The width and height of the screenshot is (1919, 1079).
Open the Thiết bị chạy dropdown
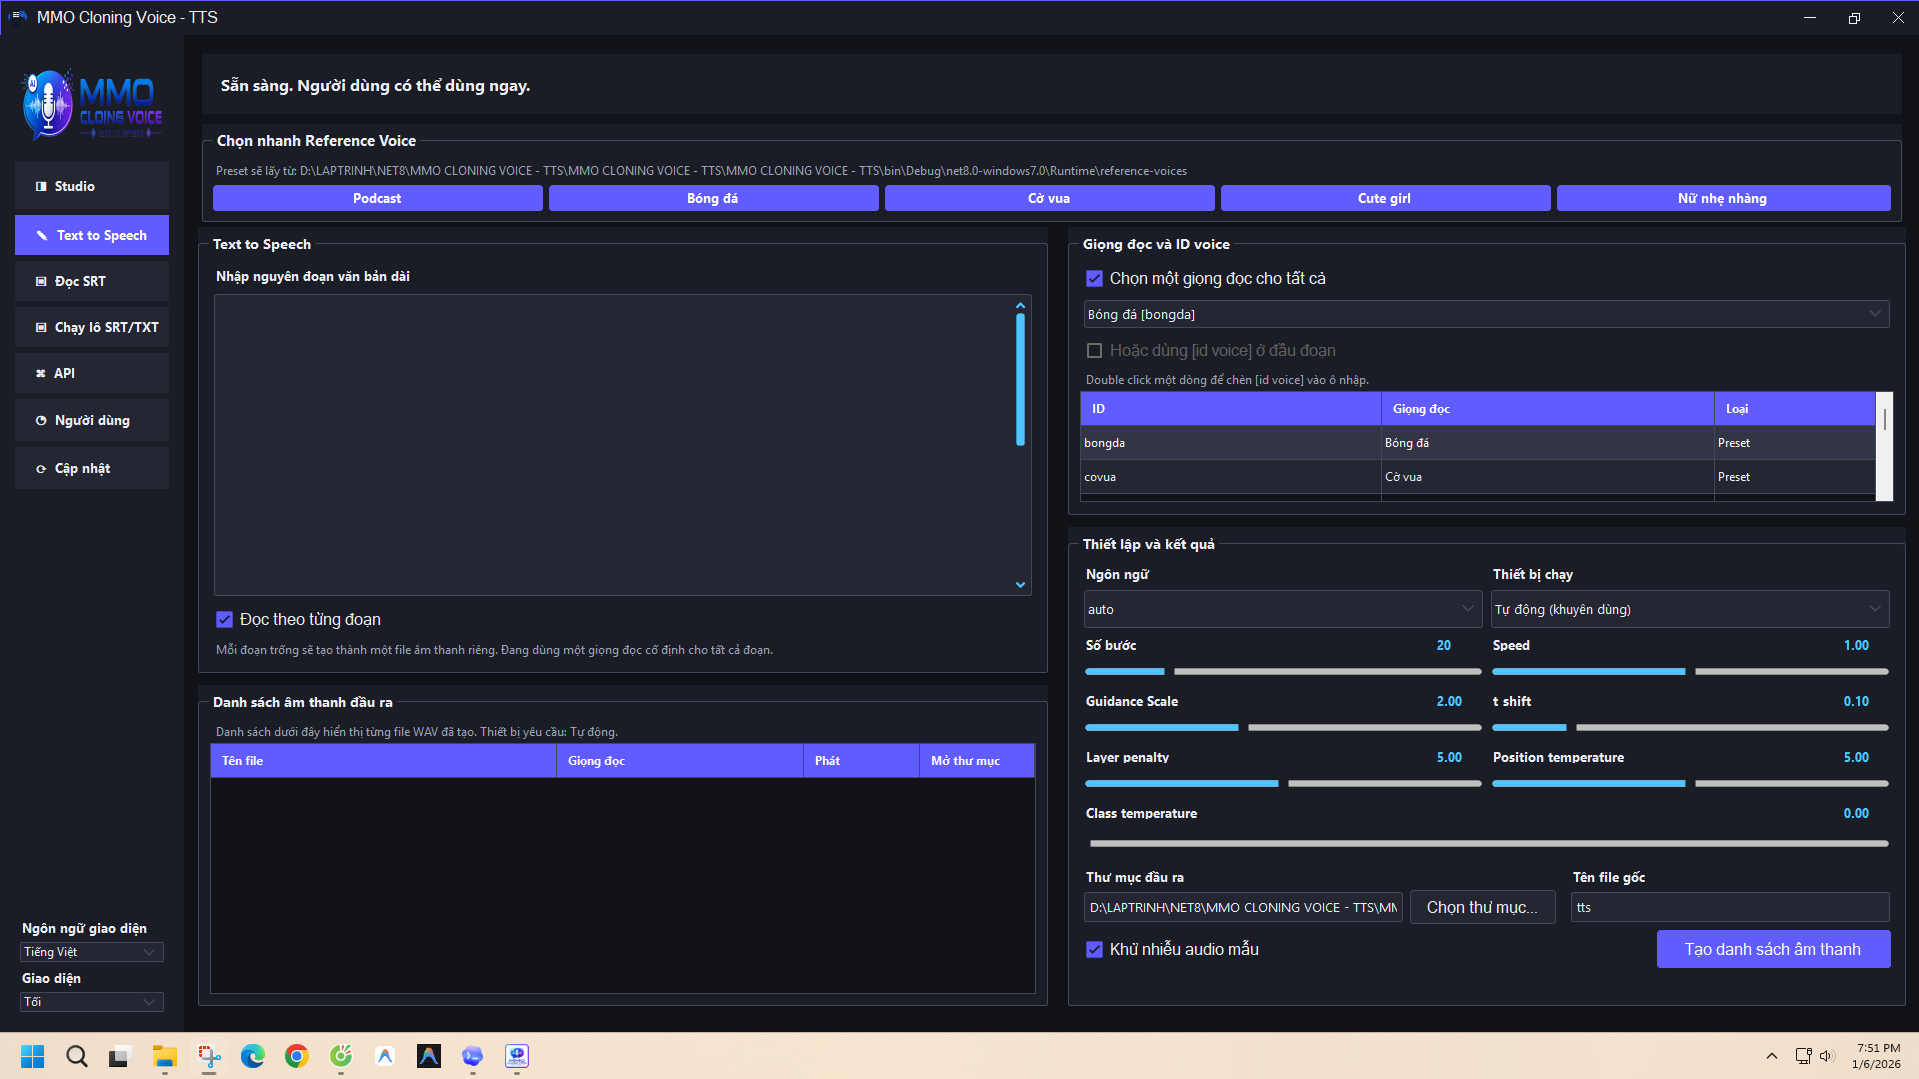[x=1690, y=609]
